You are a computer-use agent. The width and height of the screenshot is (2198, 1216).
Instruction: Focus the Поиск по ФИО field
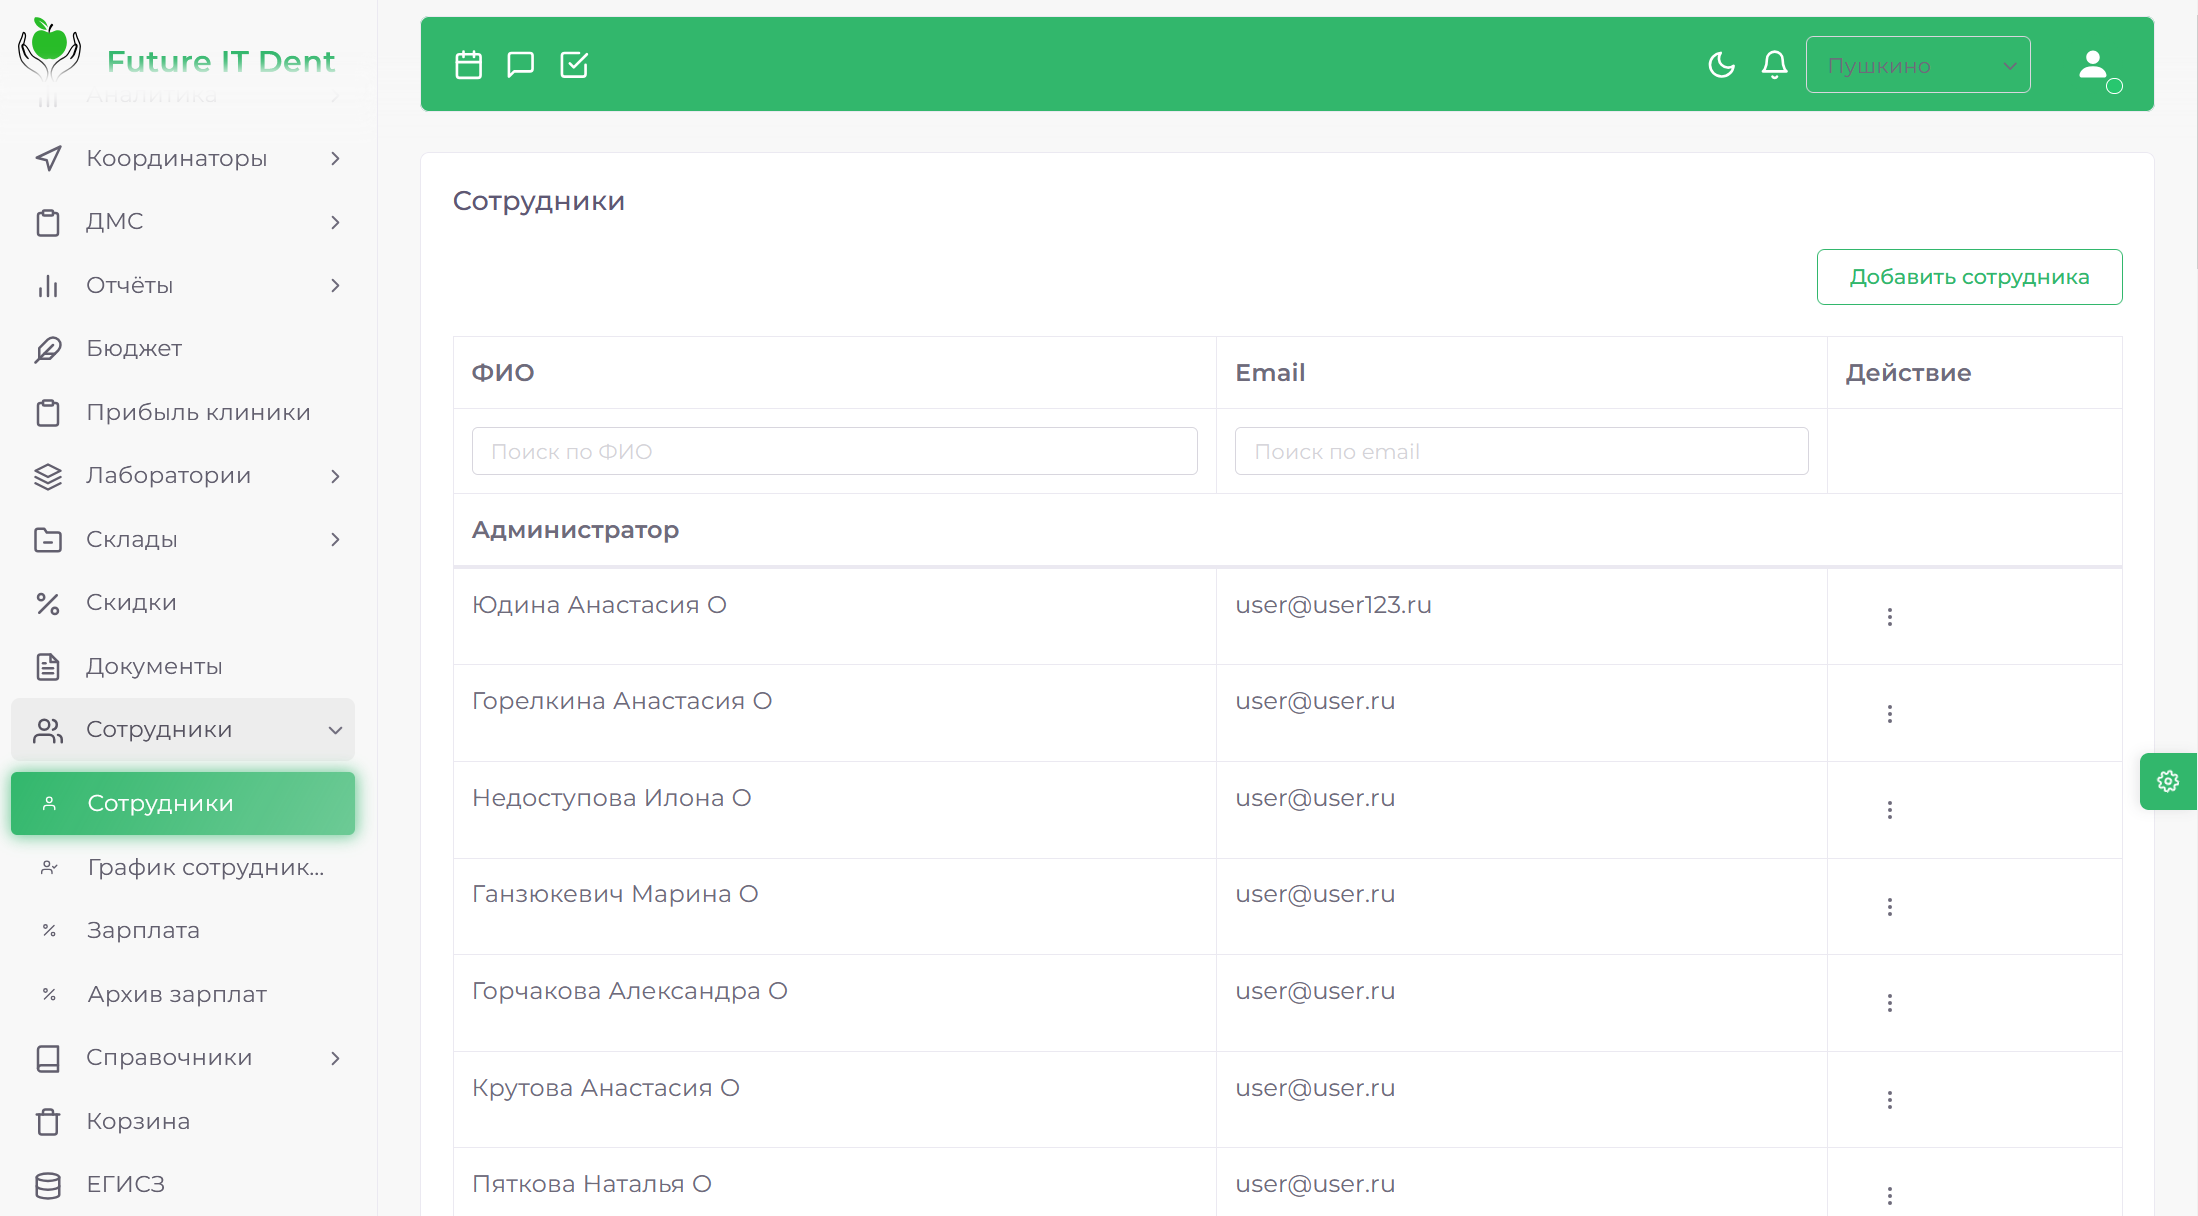(834, 451)
